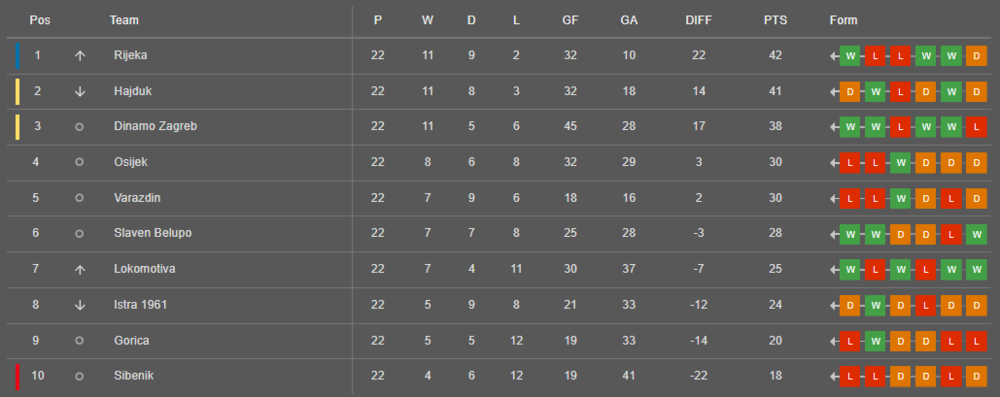Click the first W form badge for Dinamo Zagreb
The image size is (1000, 397).
(x=850, y=127)
